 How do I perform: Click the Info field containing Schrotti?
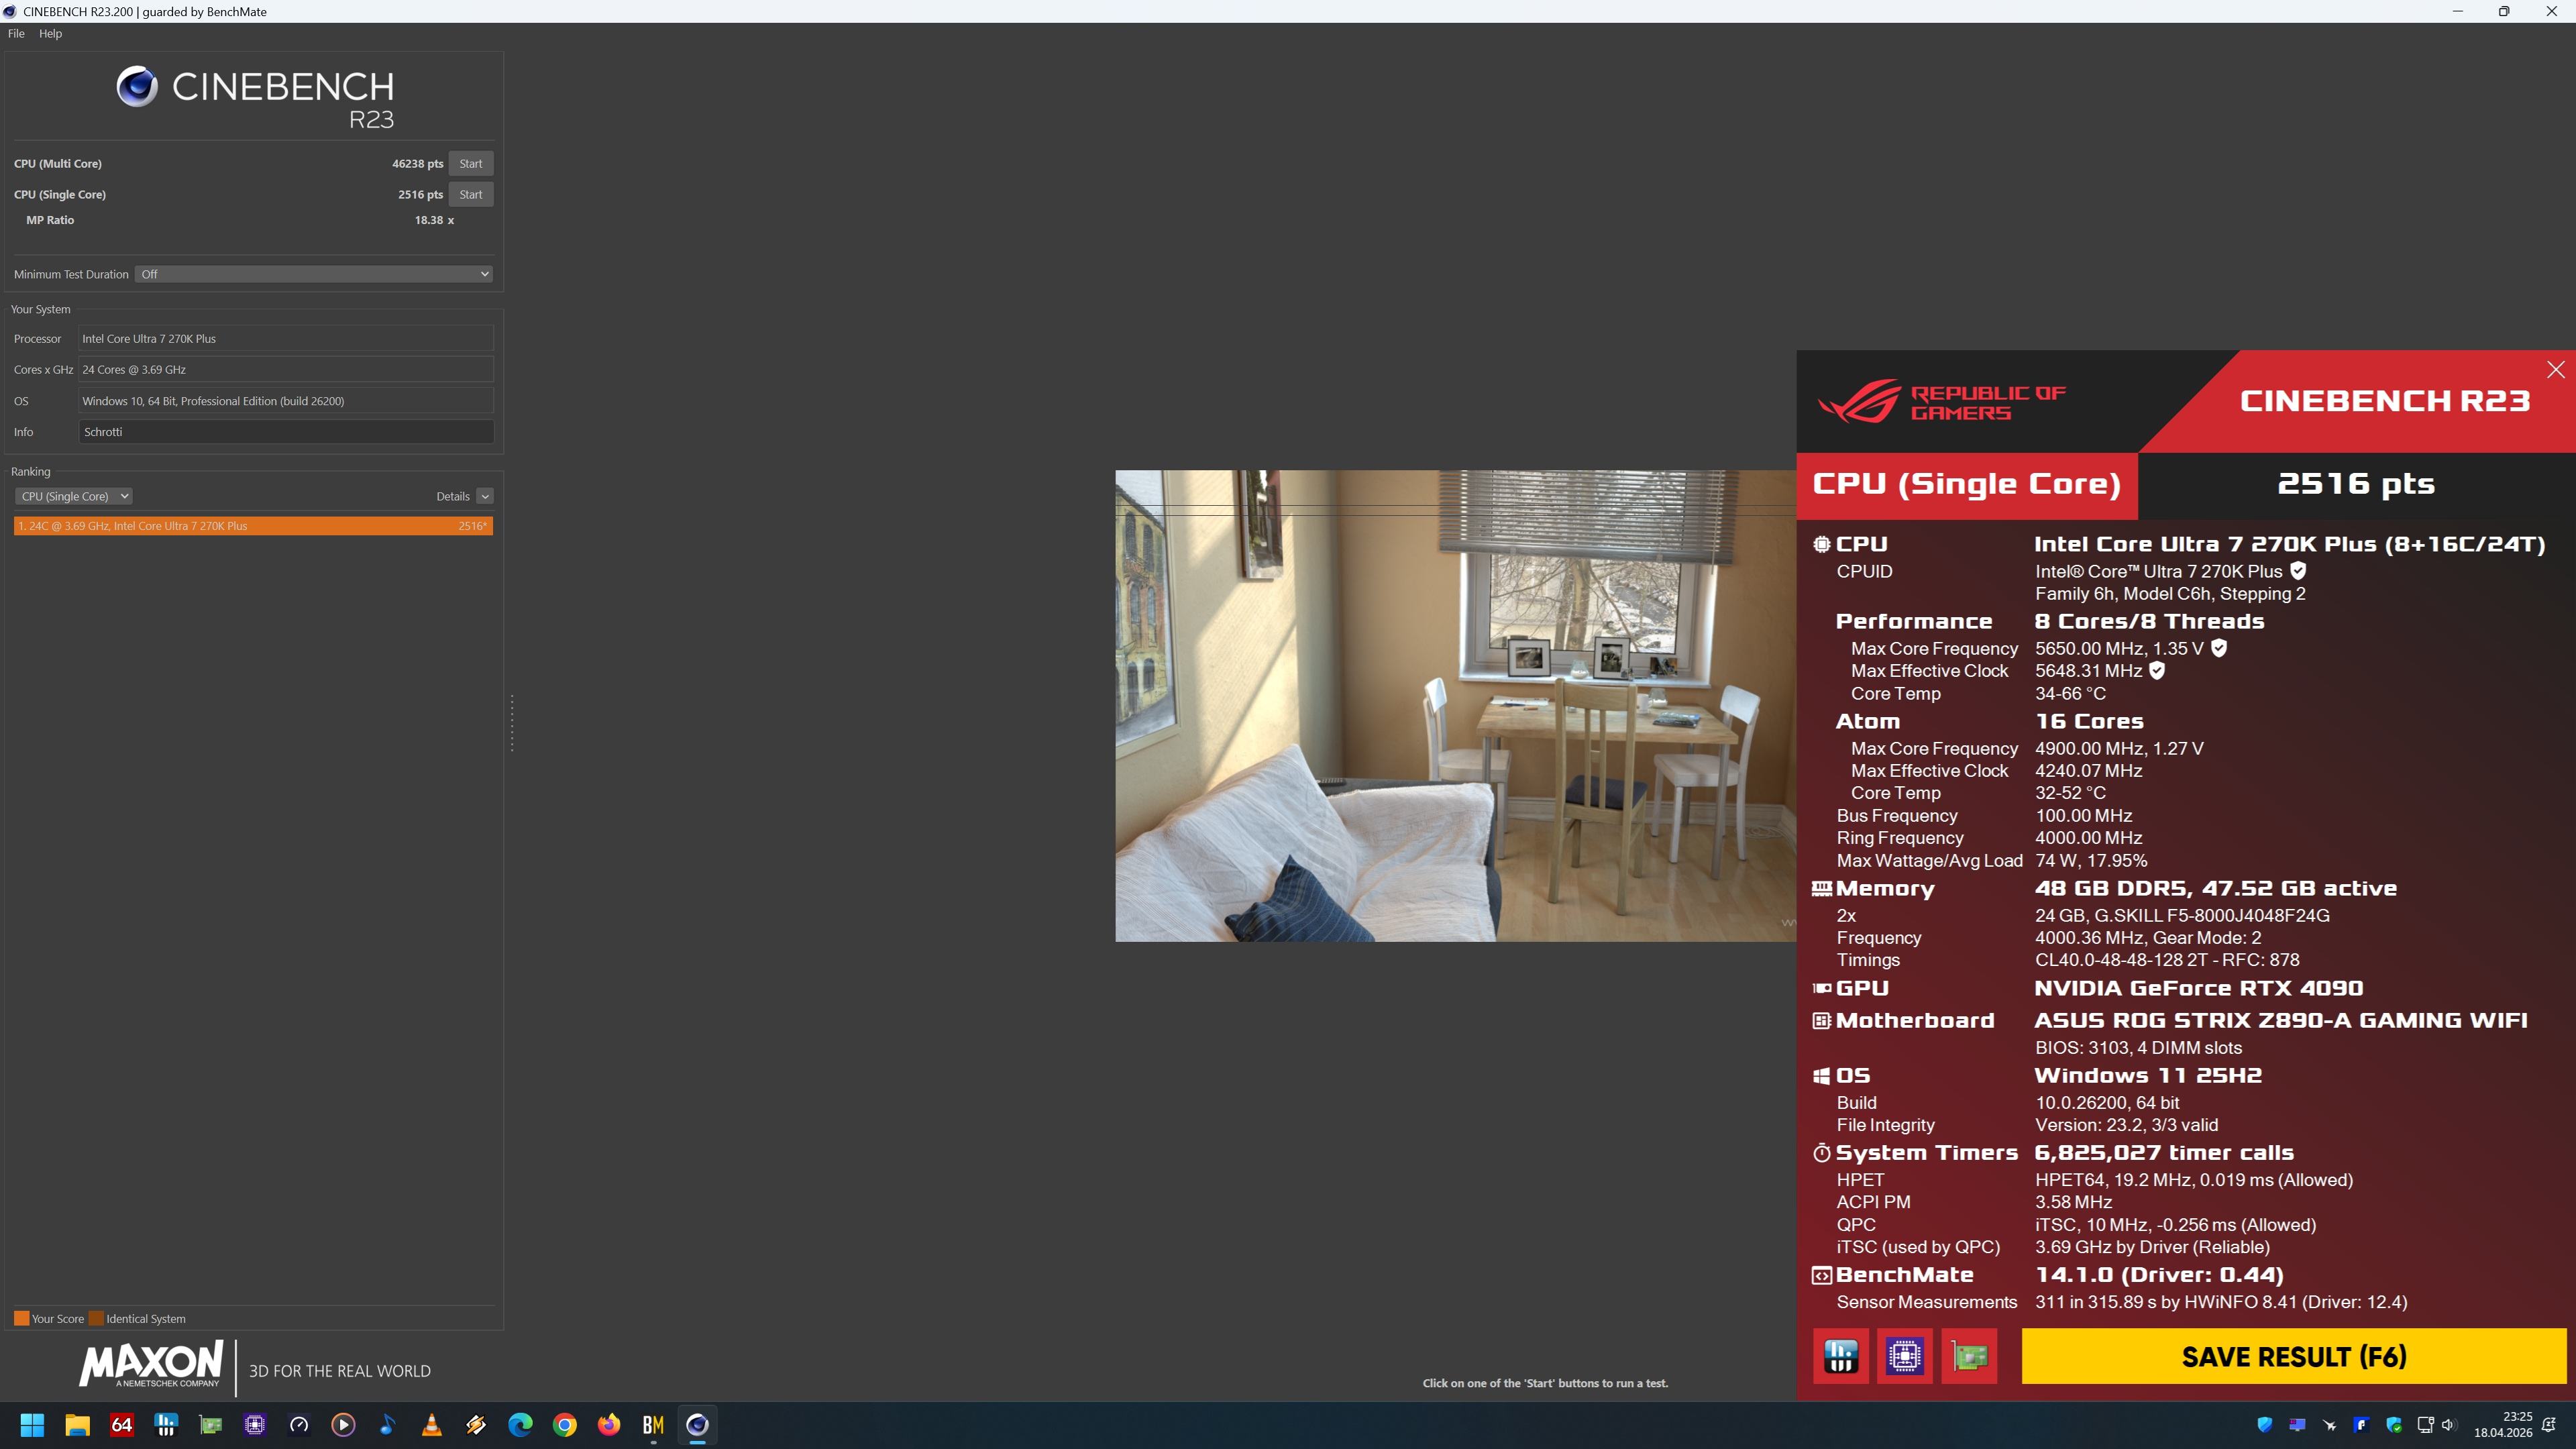click(x=285, y=432)
